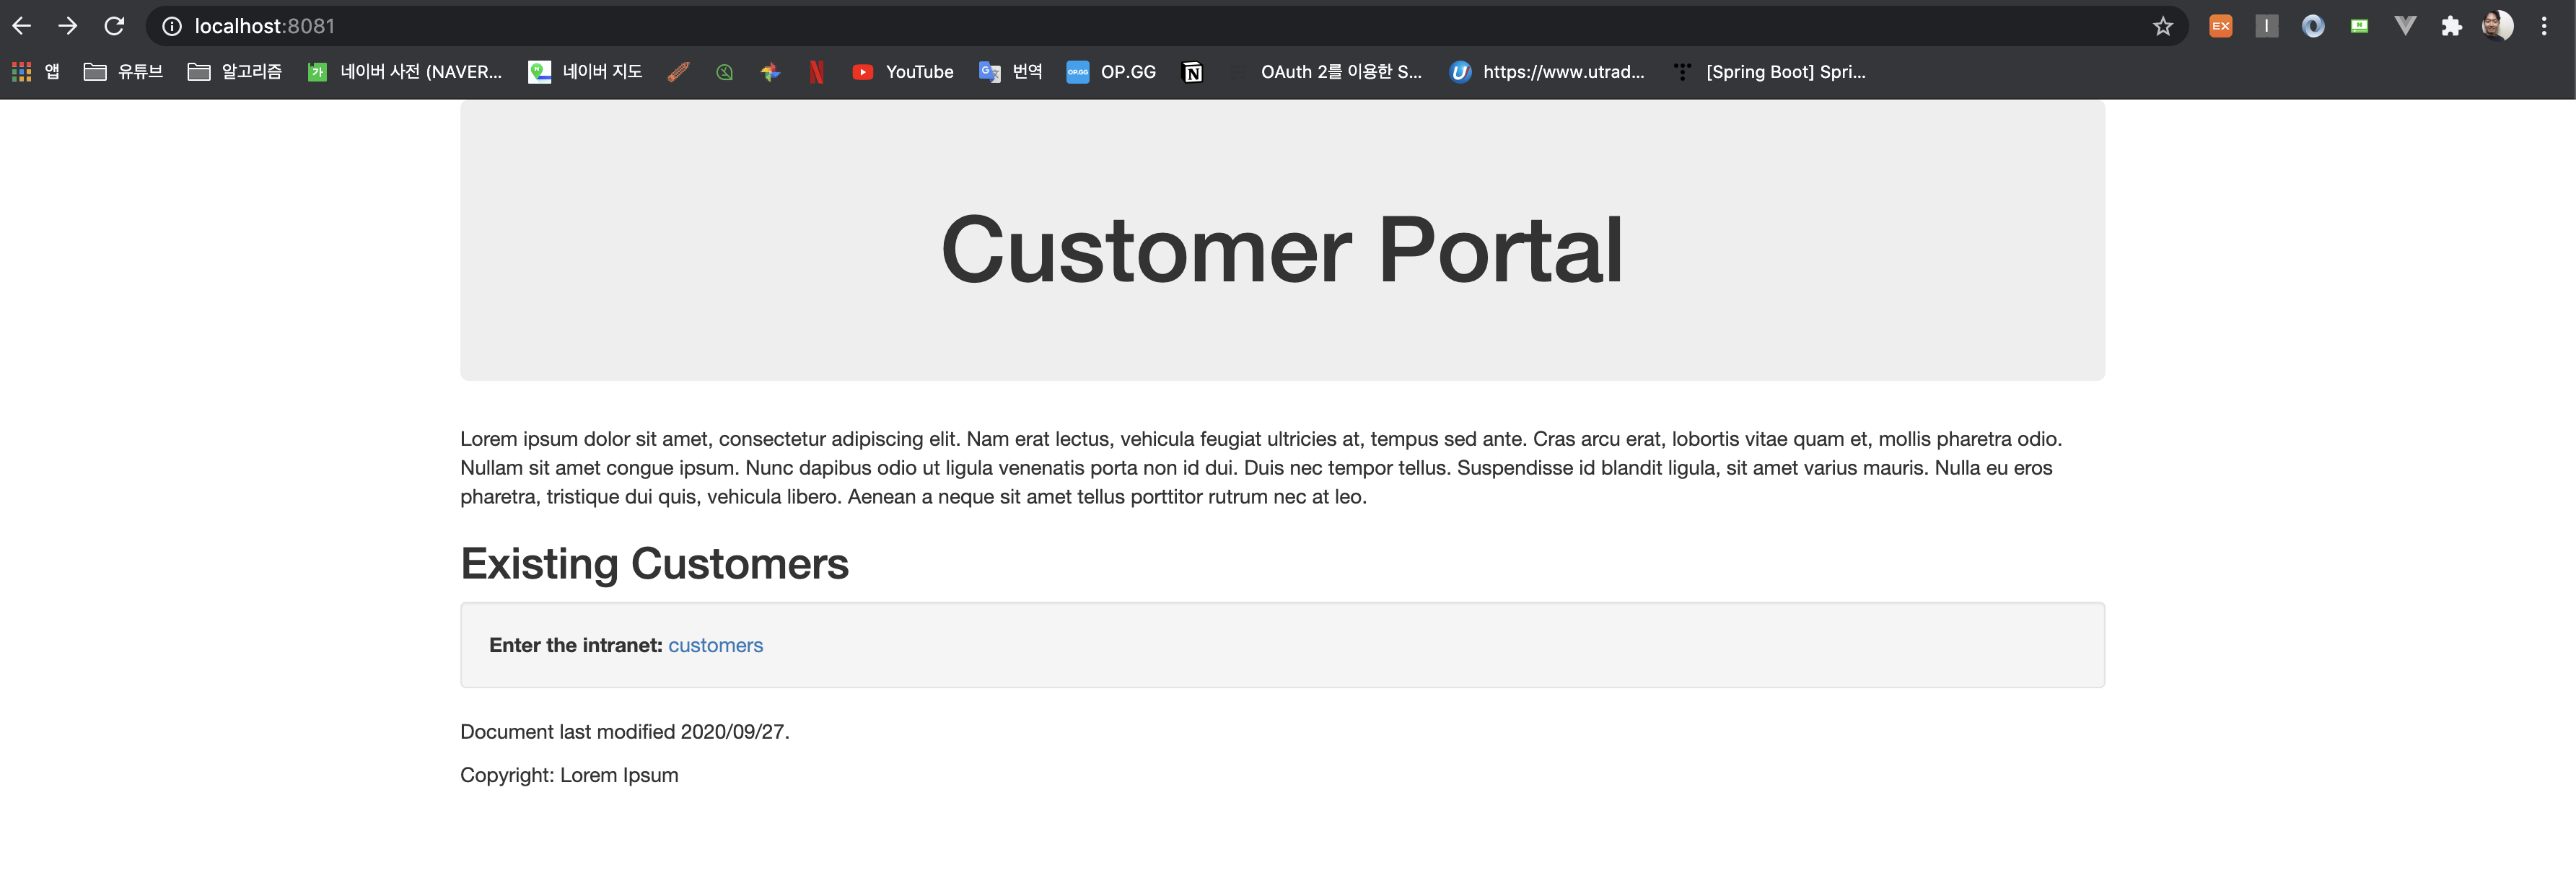Screen dimensions: 2576x883
Task: Open the Vue devtools extension icon
Action: [x=2405, y=26]
